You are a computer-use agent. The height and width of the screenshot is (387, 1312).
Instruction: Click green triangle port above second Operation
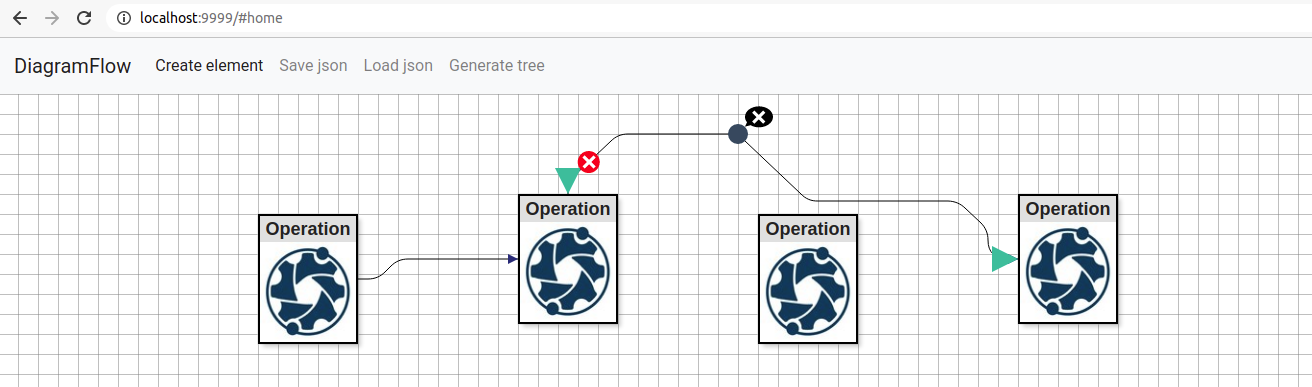[567, 180]
